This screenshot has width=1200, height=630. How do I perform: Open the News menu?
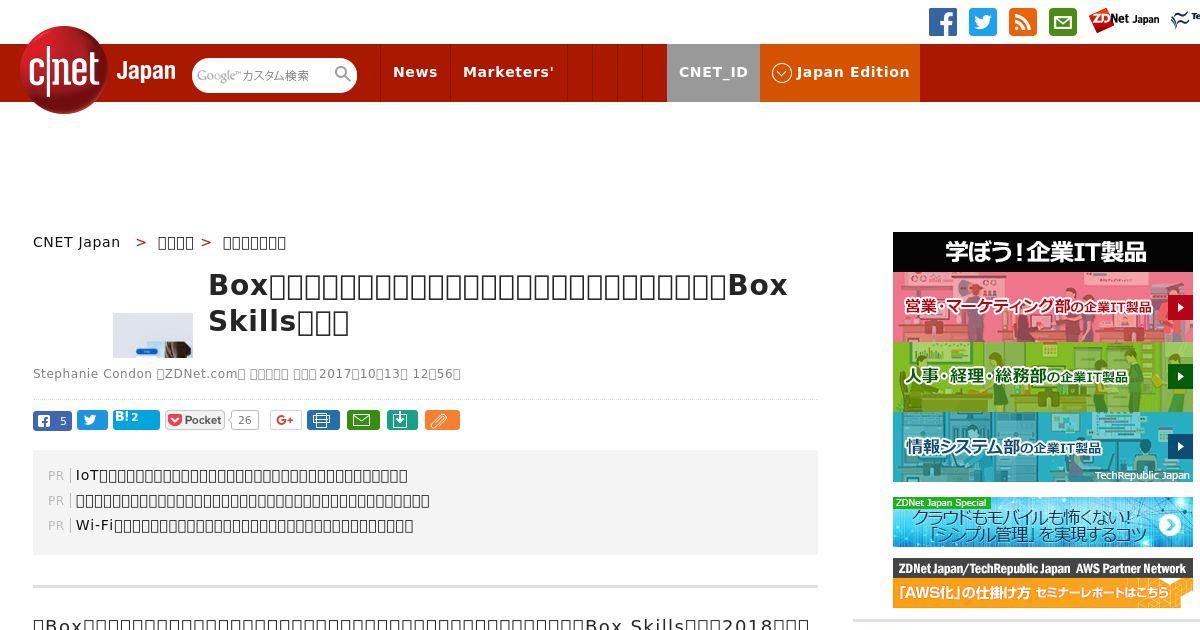click(x=415, y=73)
